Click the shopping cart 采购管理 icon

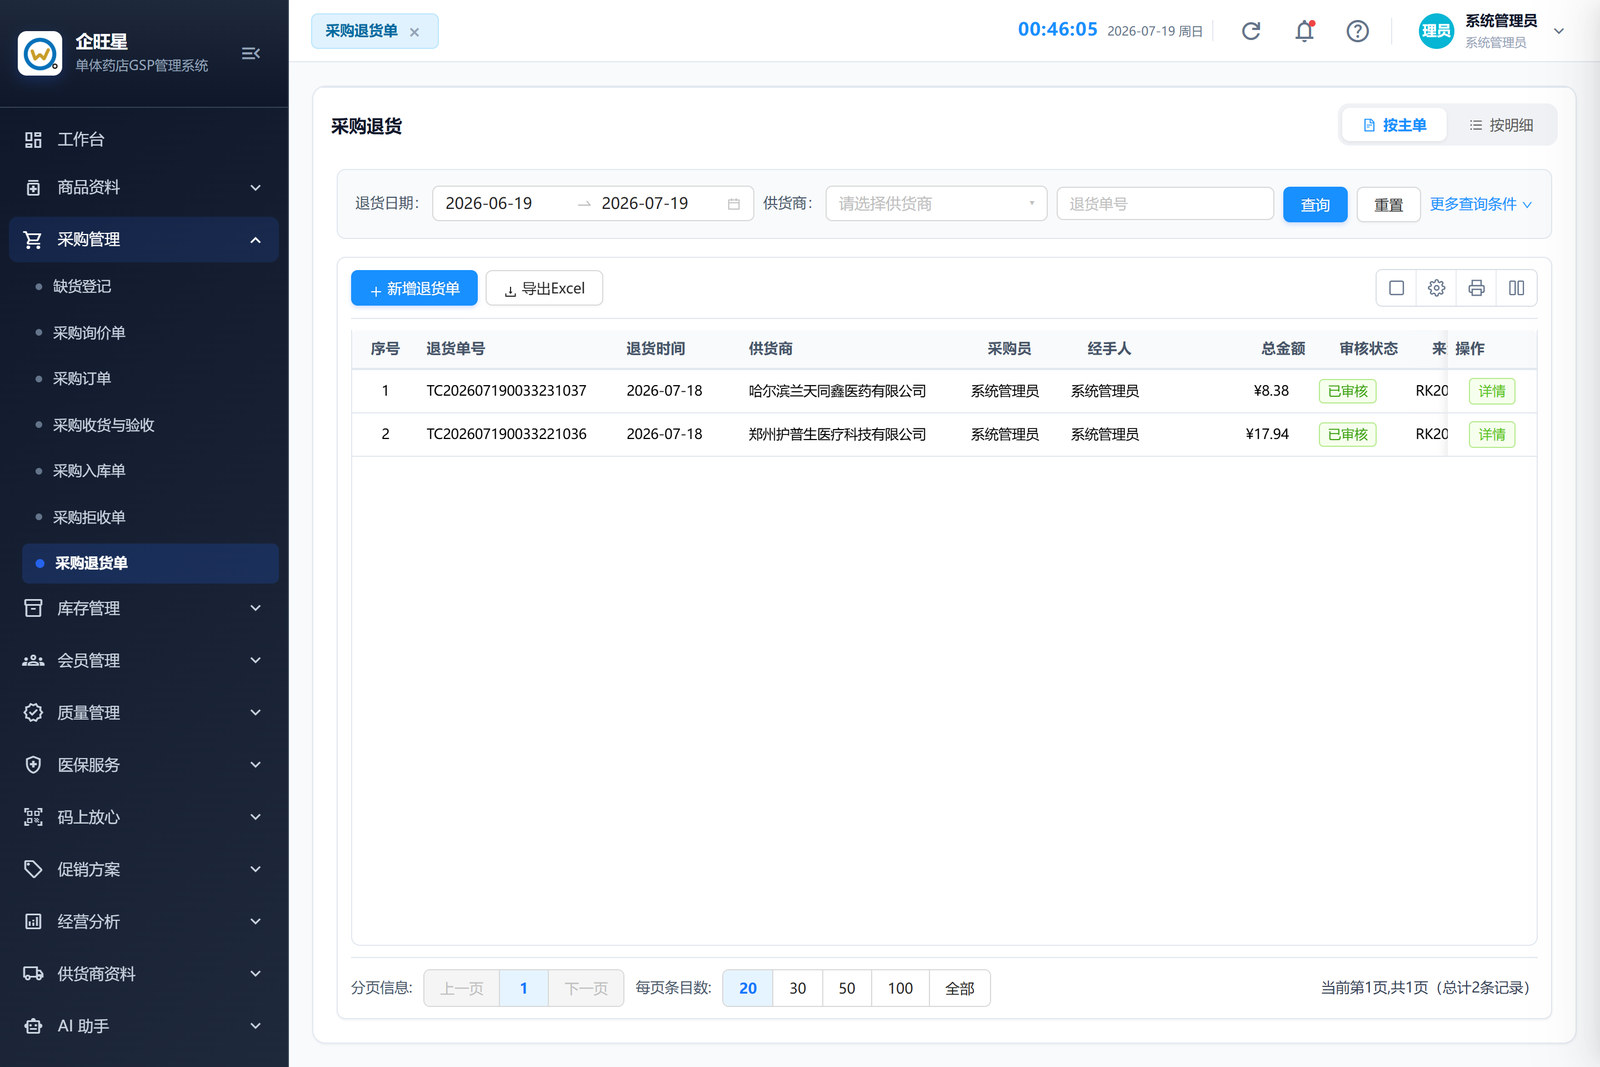pyautogui.click(x=33, y=240)
